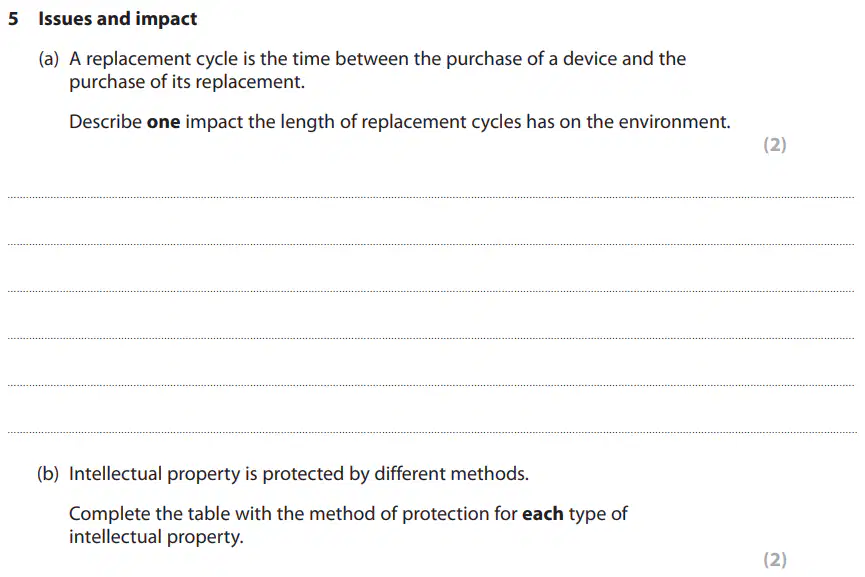Click the fifth dotted answer line

pos(431,385)
